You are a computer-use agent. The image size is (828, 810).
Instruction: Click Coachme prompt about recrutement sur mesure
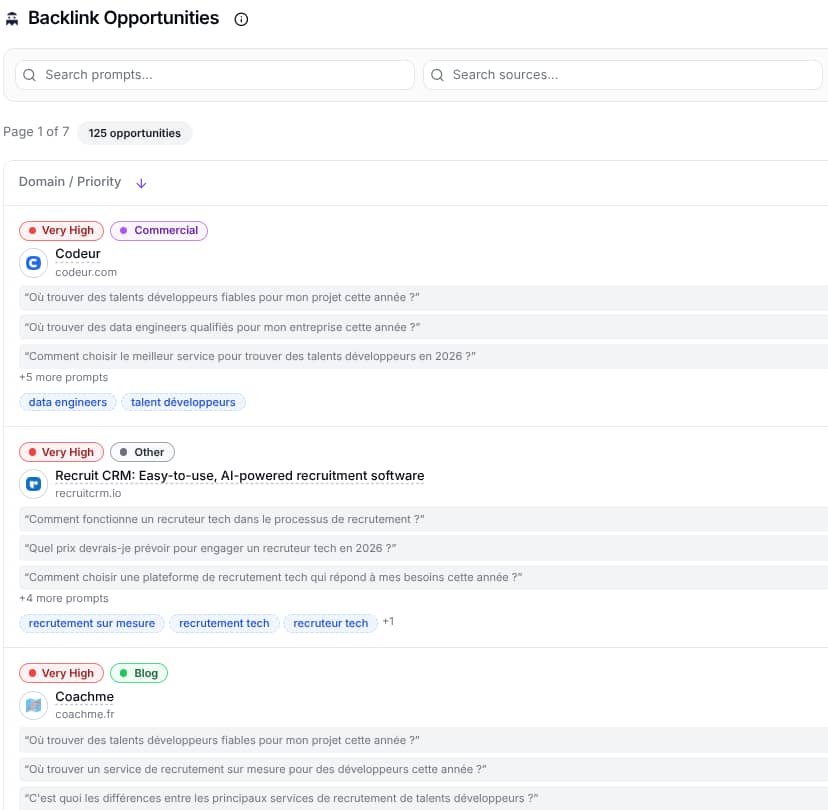(x=424, y=770)
